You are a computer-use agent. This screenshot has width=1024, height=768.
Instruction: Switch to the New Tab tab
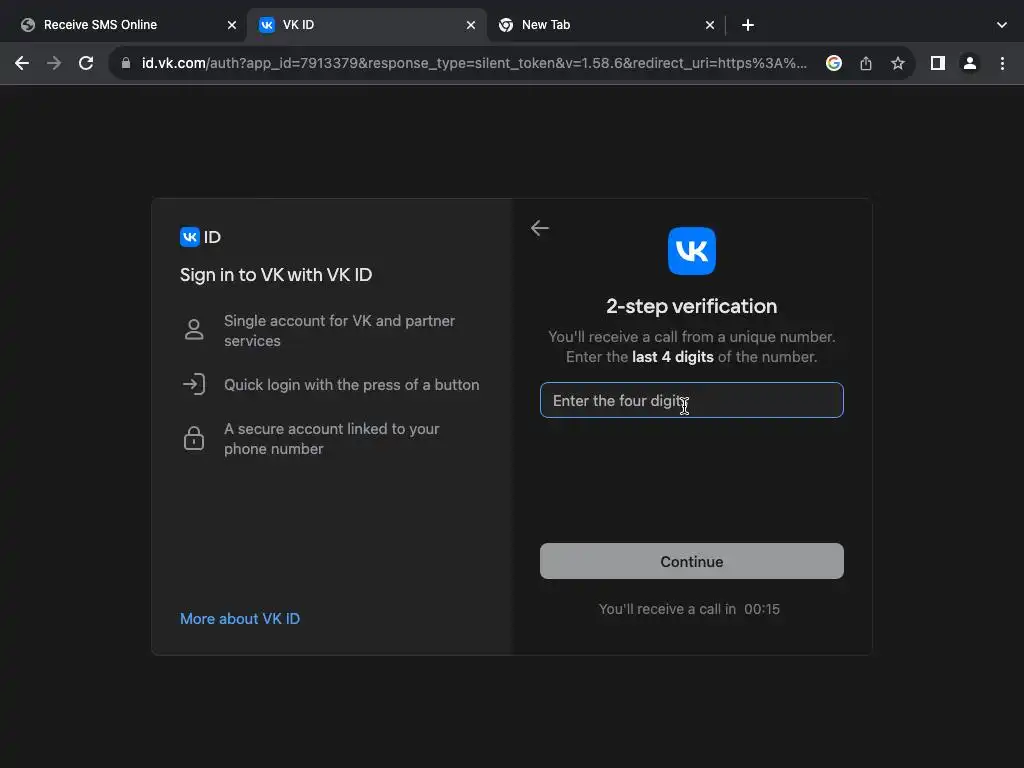(604, 25)
